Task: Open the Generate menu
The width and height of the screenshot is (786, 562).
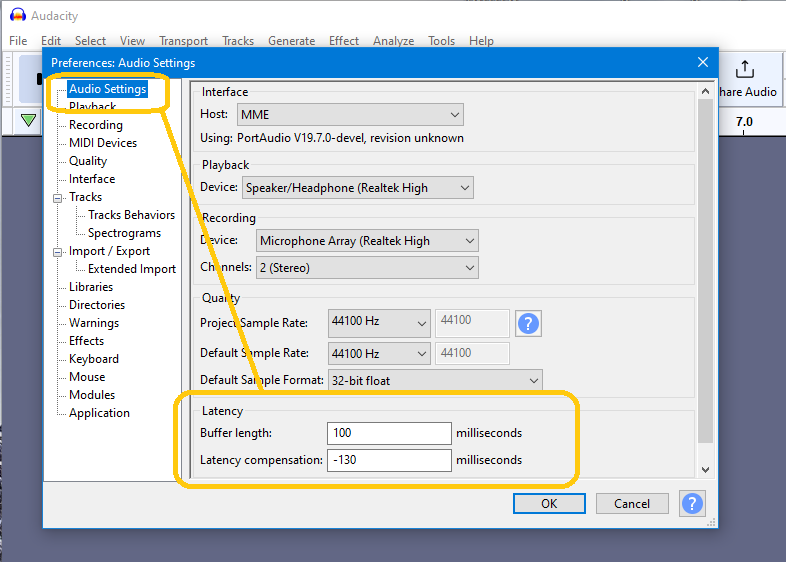Action: pyautogui.click(x=291, y=41)
